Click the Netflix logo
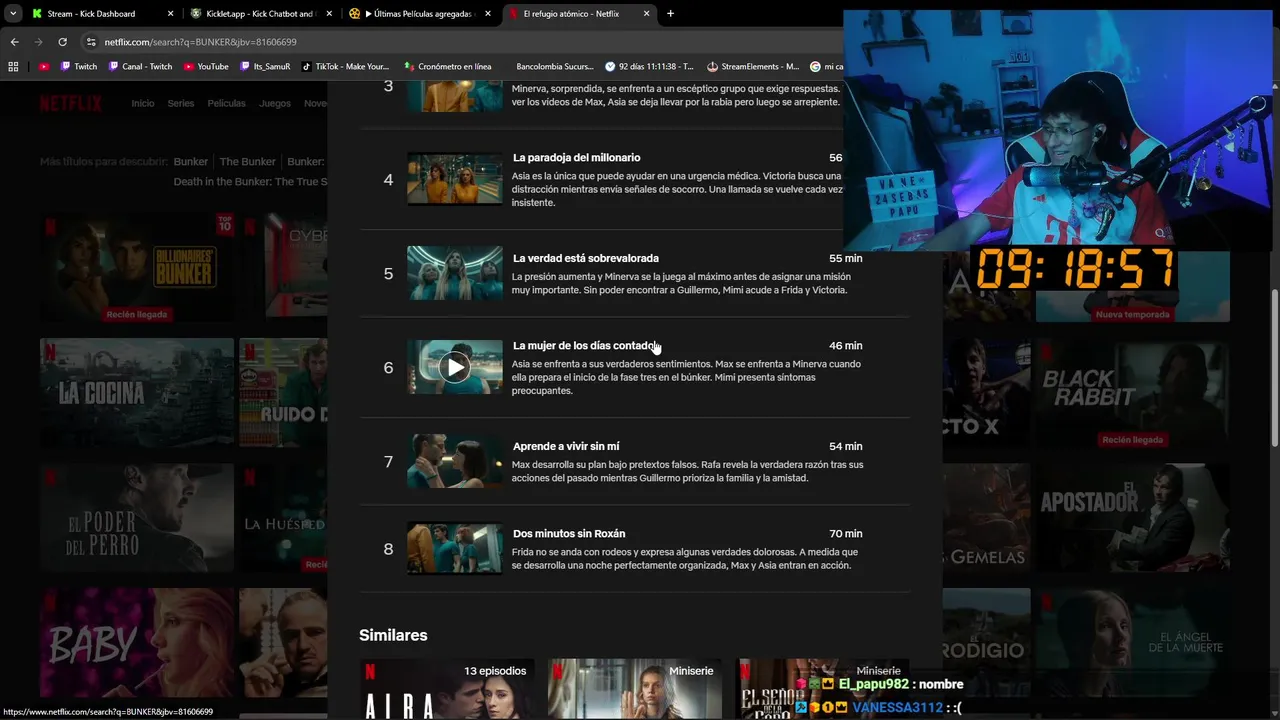This screenshot has height=720, width=1280. pyautogui.click(x=71, y=103)
